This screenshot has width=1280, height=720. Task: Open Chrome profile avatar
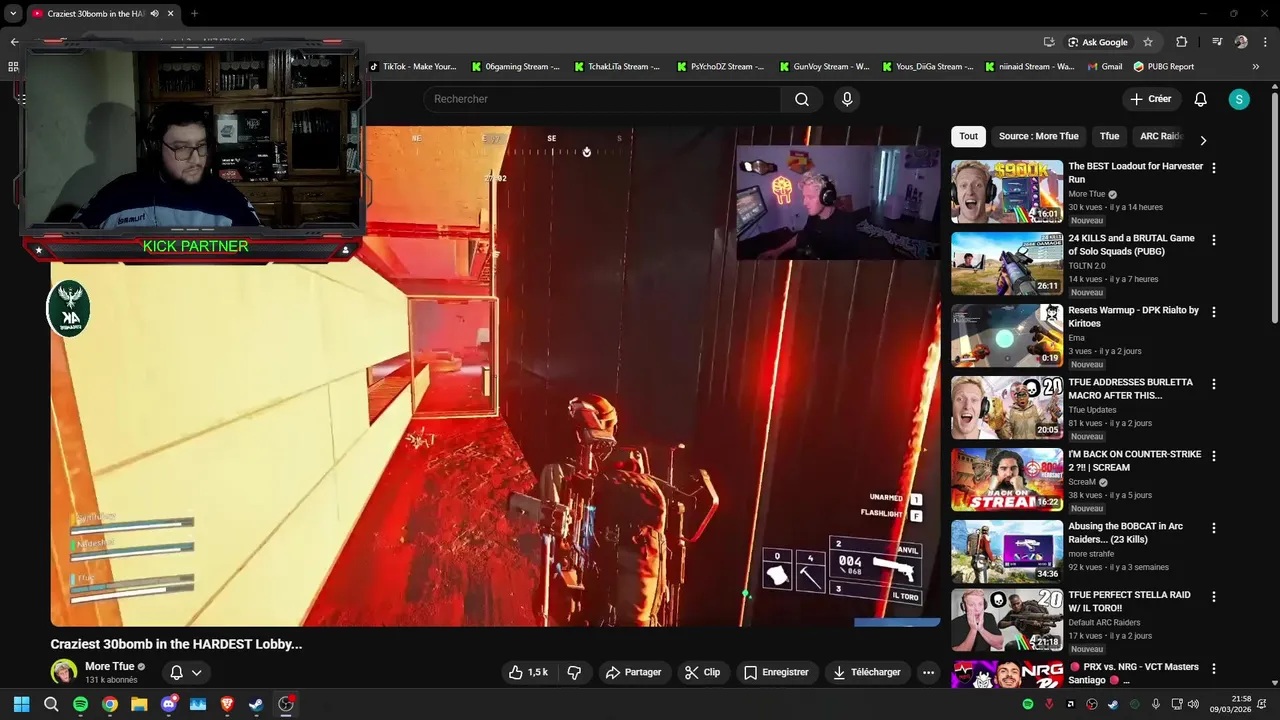click(x=1241, y=42)
